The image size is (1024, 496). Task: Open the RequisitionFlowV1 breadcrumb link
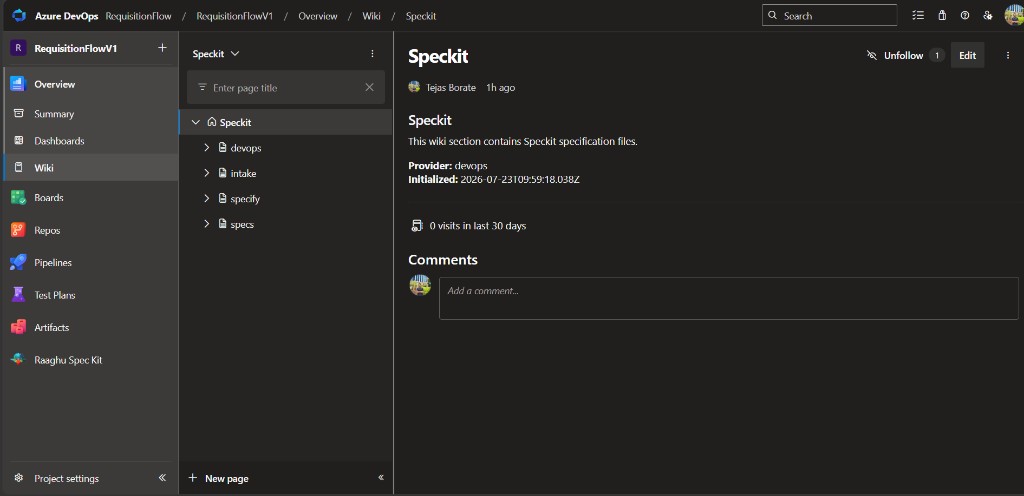(234, 16)
